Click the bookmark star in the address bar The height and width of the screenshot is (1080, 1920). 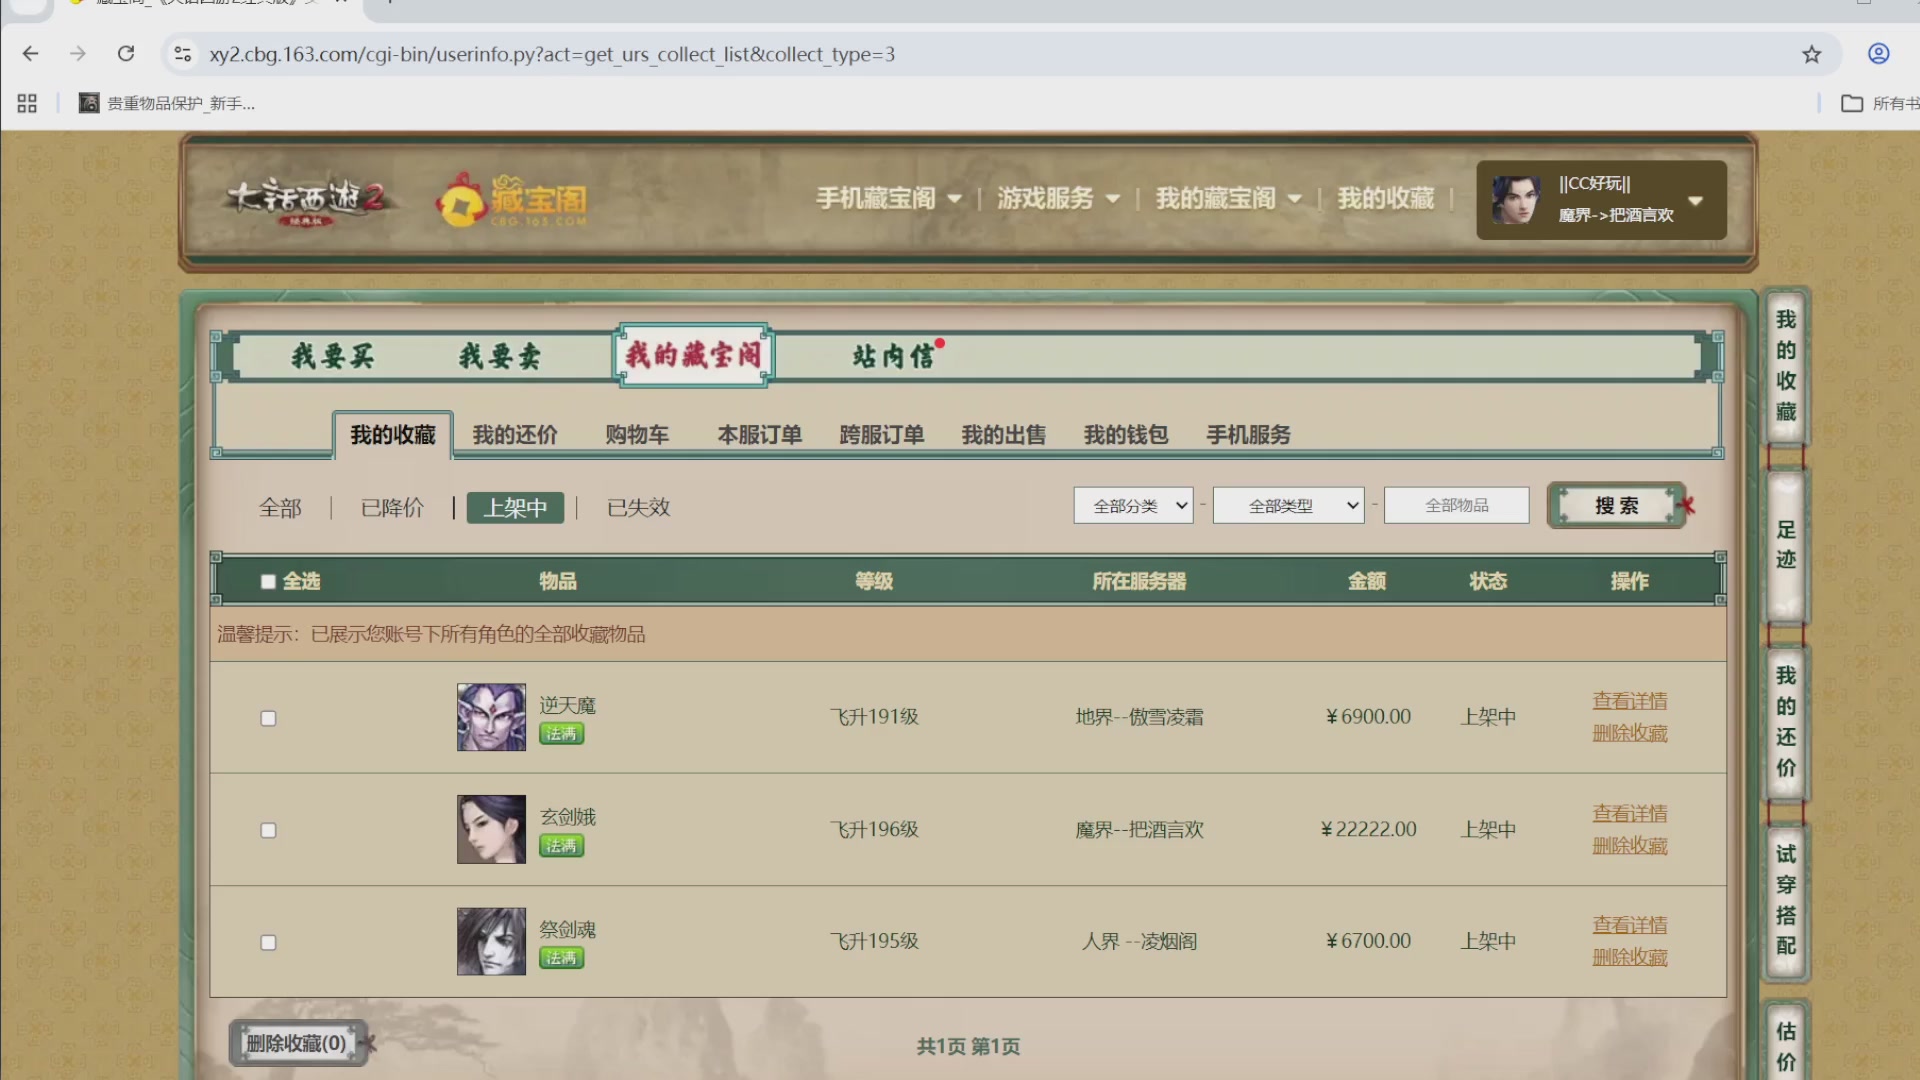(x=1812, y=55)
